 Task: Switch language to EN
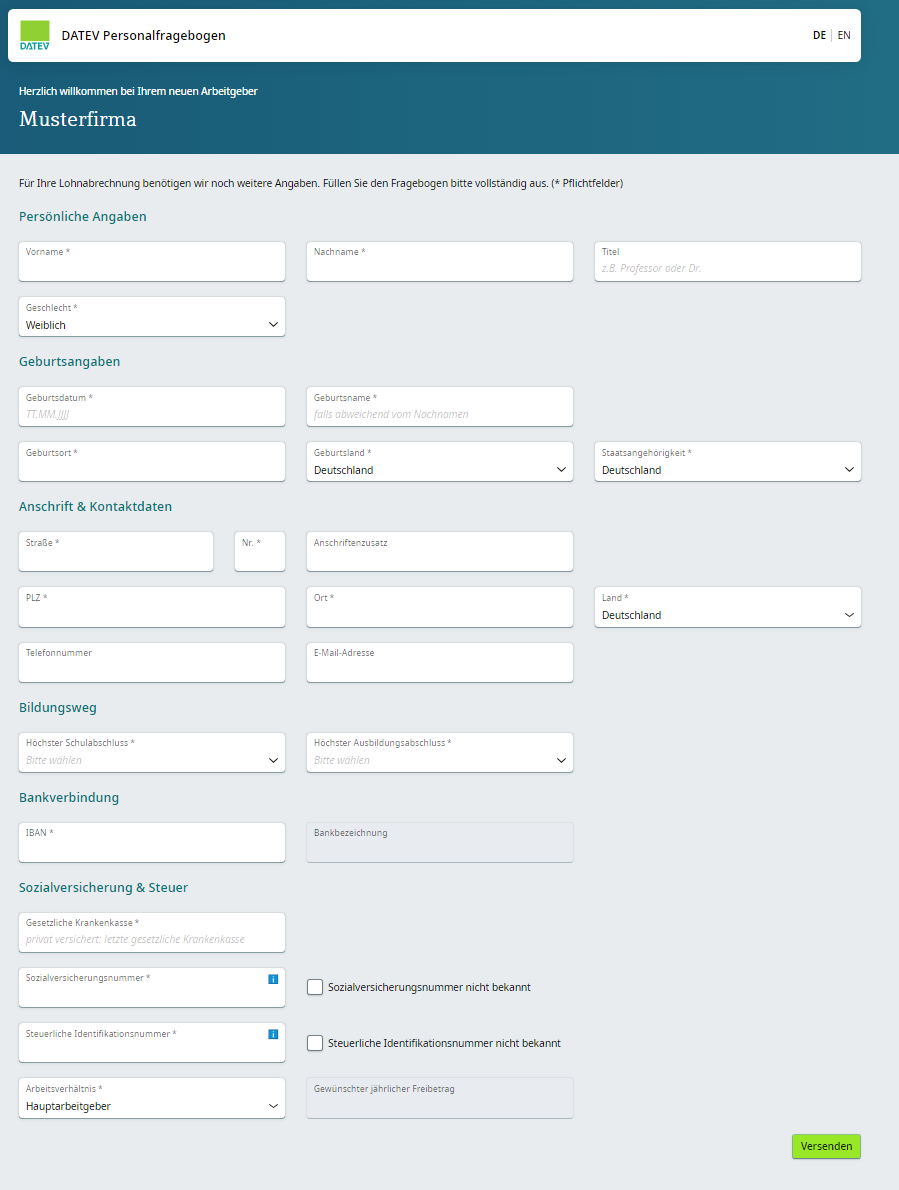click(x=844, y=36)
